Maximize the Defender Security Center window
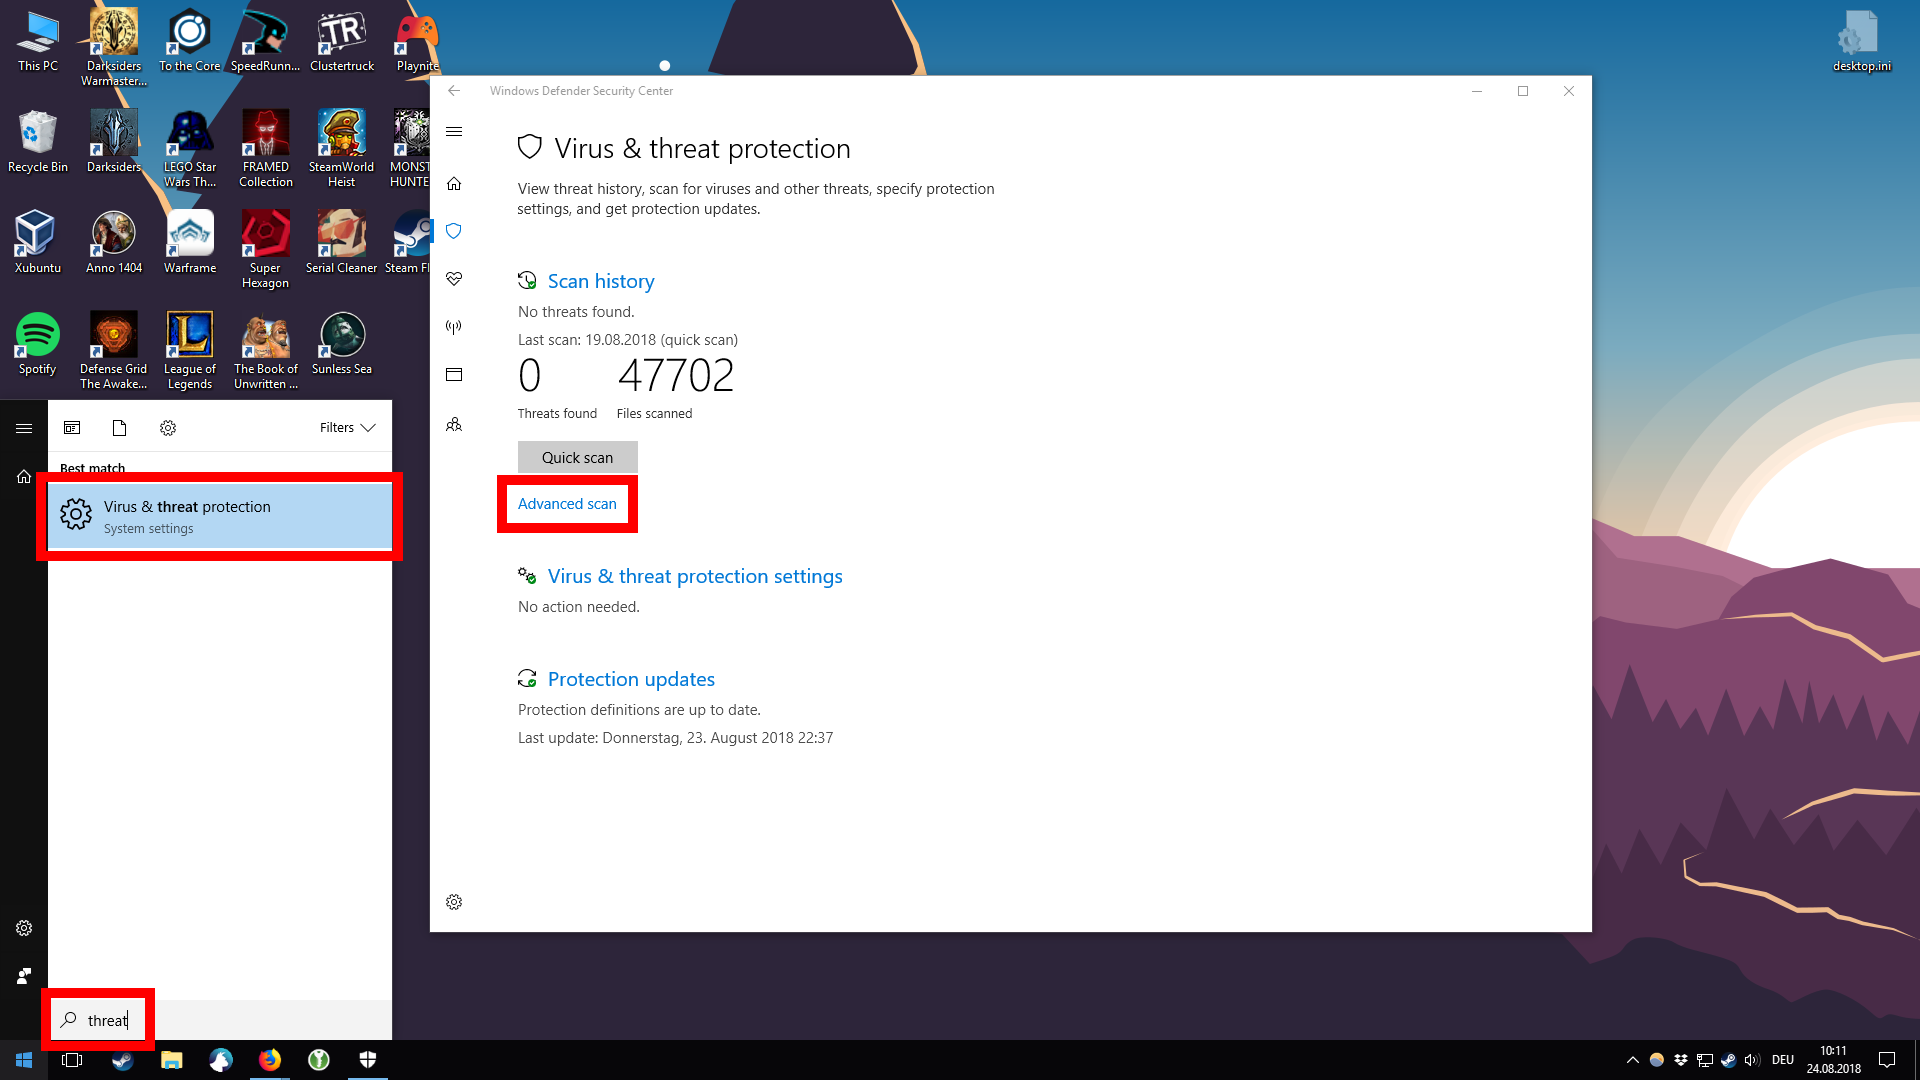The width and height of the screenshot is (1920, 1080). point(1523,91)
